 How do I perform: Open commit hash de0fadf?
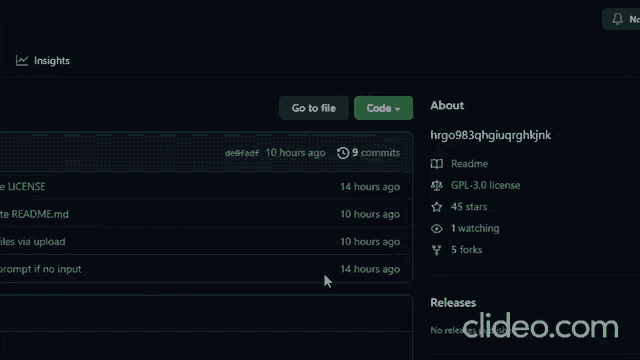pyautogui.click(x=242, y=153)
